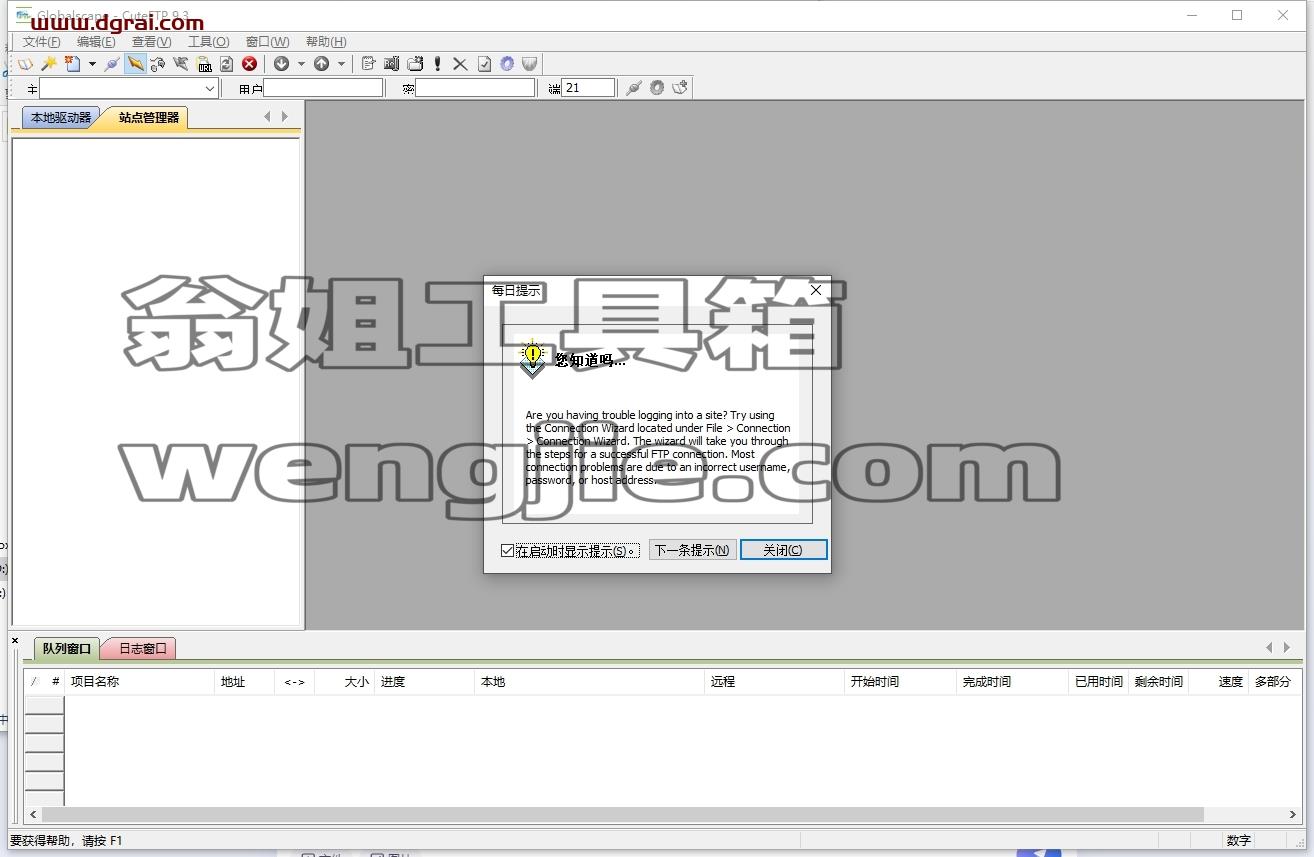This screenshot has height=857, width=1314.
Task: Click the Username input field
Action: point(323,88)
